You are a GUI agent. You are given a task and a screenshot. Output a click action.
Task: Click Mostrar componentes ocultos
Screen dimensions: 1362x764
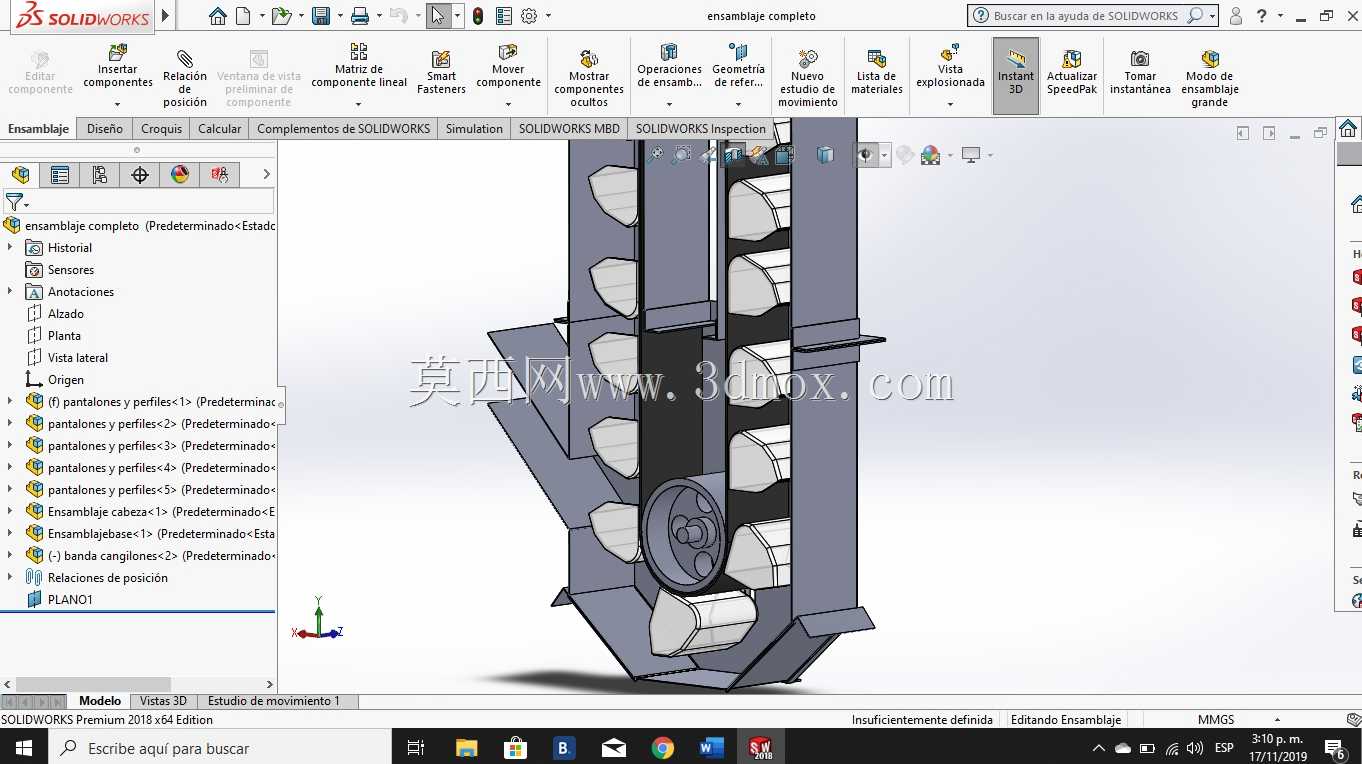[x=589, y=78]
